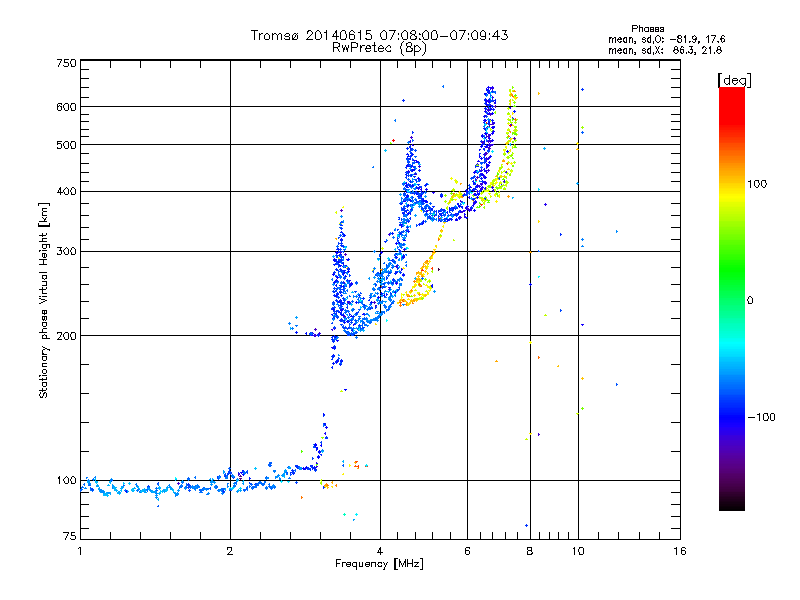This screenshot has width=800, height=600.
Task: Click the plot title 'Tromsø 20140615 07:08:00-07:09:43'
Action: pos(379,35)
